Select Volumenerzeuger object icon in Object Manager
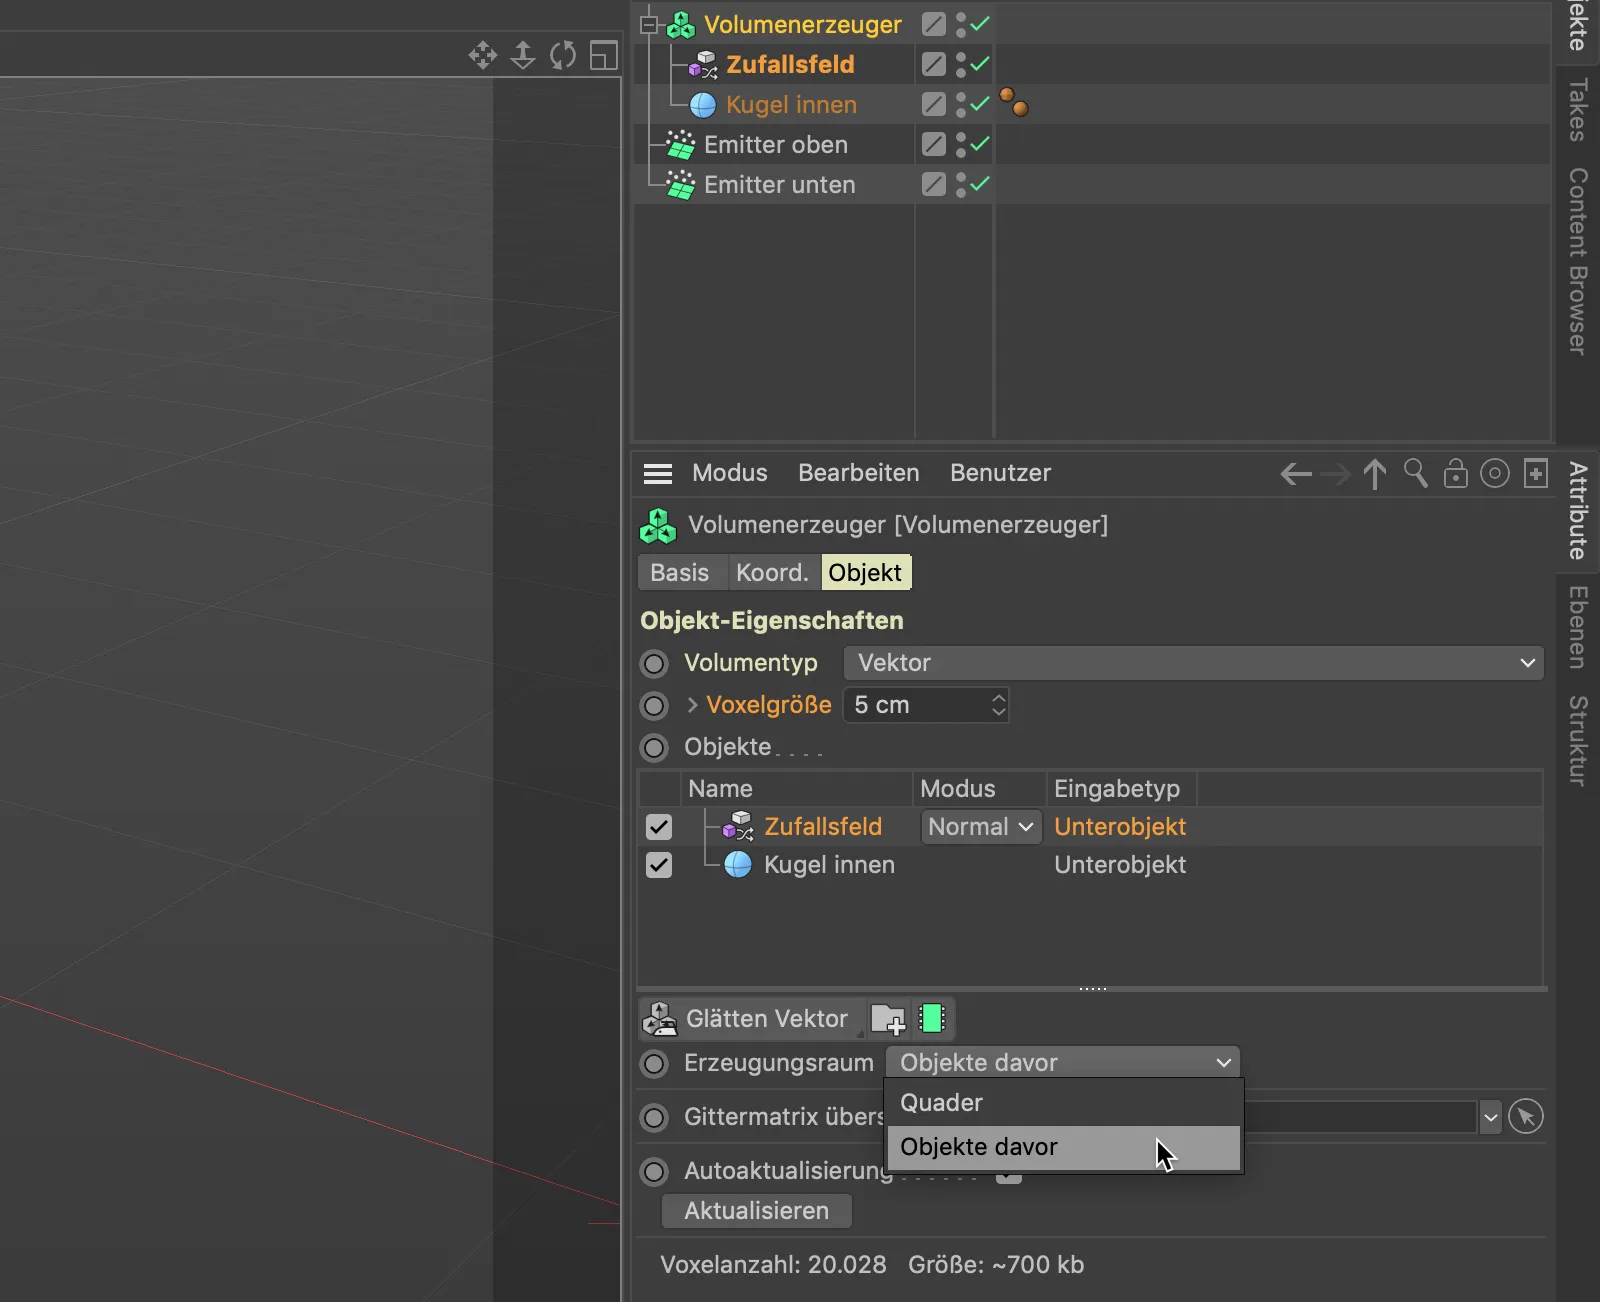Viewport: 1600px width, 1302px height. pyautogui.click(x=681, y=25)
